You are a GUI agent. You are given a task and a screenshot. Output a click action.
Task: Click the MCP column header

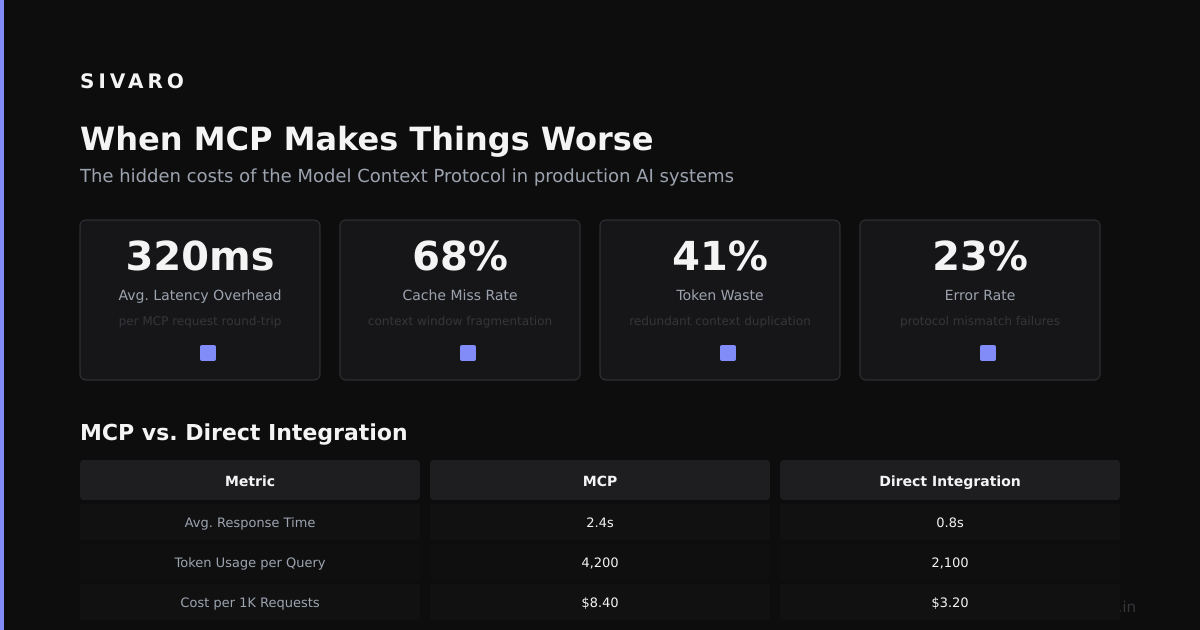tap(600, 481)
